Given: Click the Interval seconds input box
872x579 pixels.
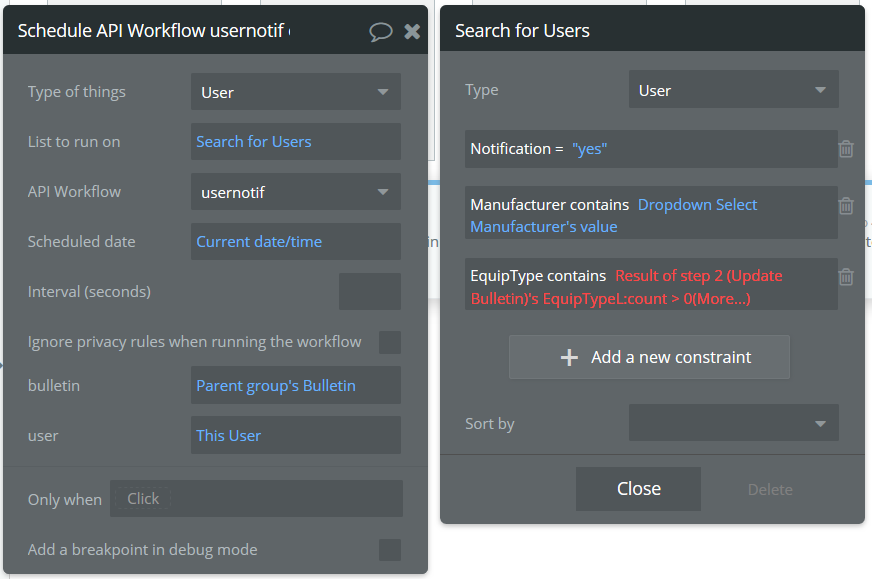Looking at the screenshot, I should (x=369, y=292).
